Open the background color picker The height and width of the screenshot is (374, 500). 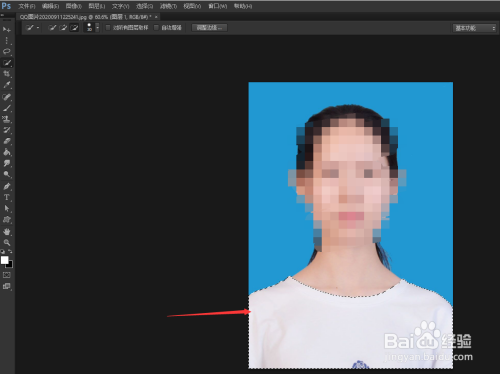pyautogui.click(x=10, y=265)
